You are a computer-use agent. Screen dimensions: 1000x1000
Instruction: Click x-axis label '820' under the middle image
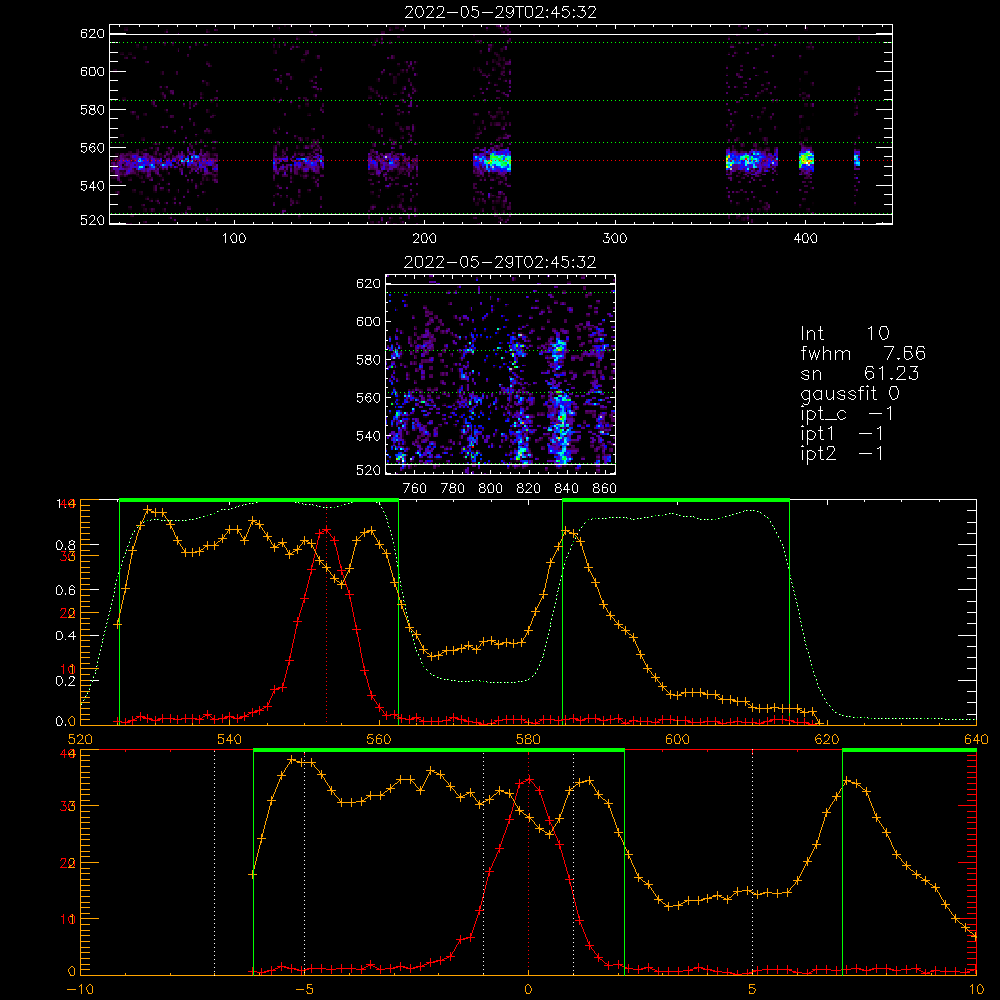(529, 489)
